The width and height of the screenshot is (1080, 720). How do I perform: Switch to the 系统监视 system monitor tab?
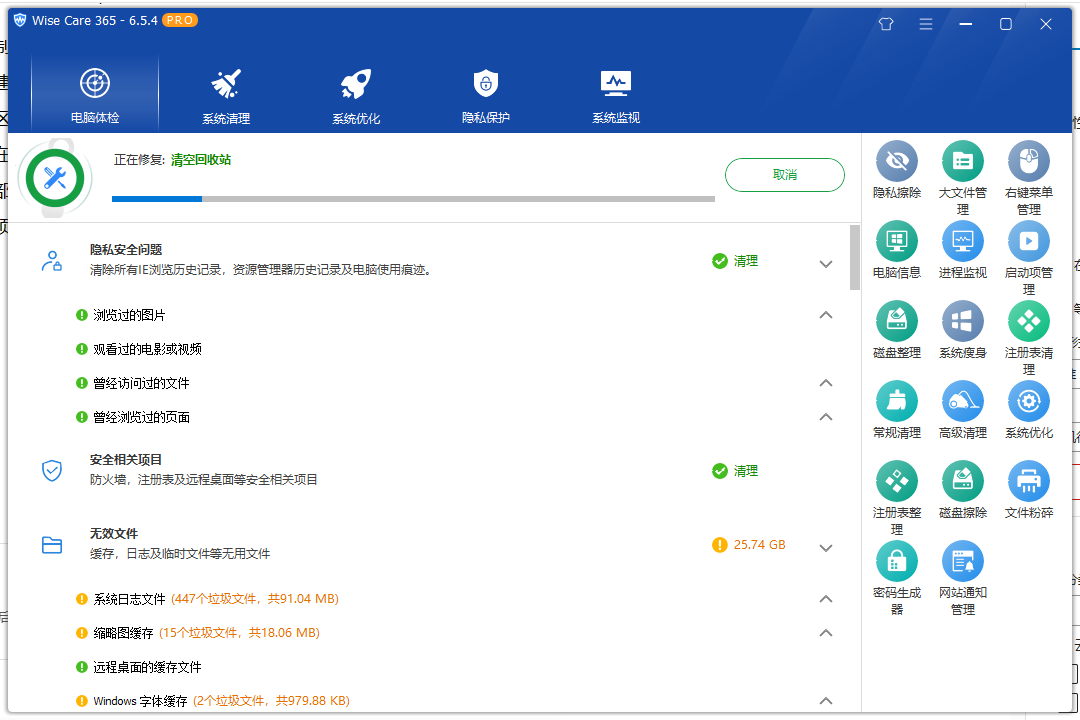[616, 96]
